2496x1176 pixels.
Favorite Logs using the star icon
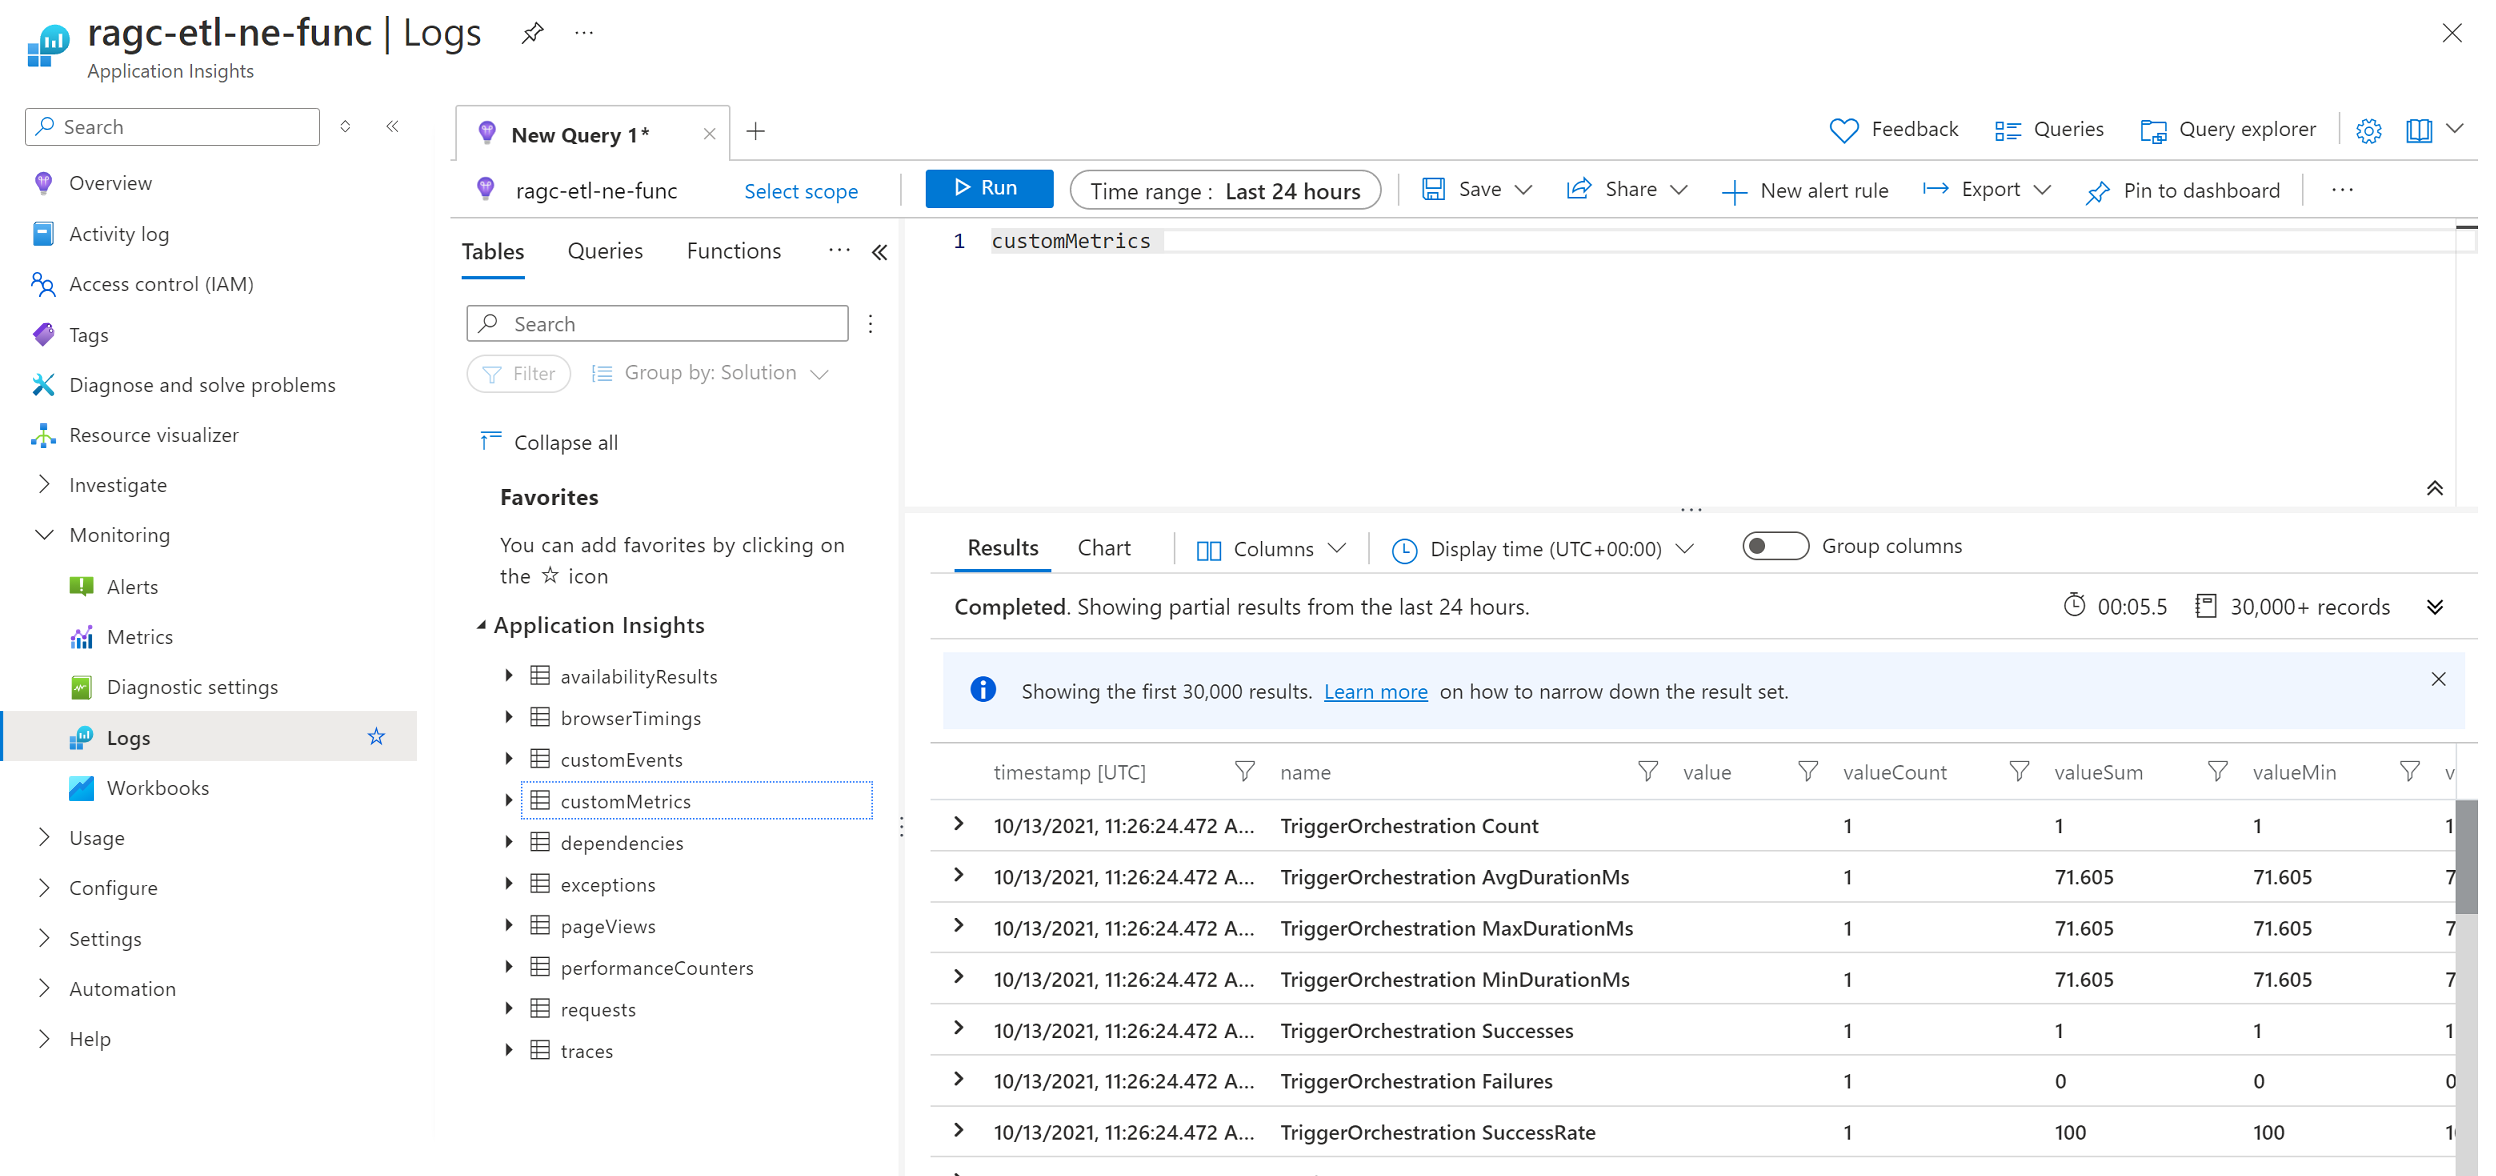pyautogui.click(x=376, y=737)
